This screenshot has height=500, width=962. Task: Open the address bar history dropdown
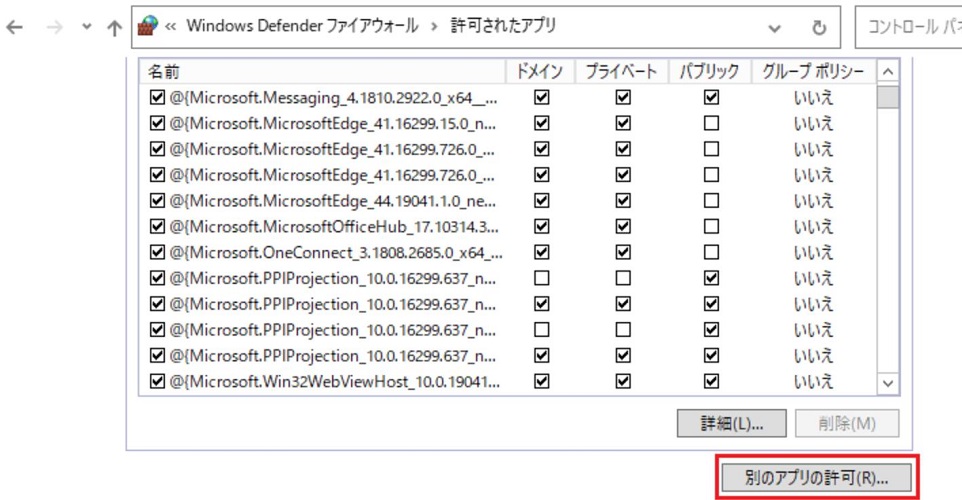(775, 28)
